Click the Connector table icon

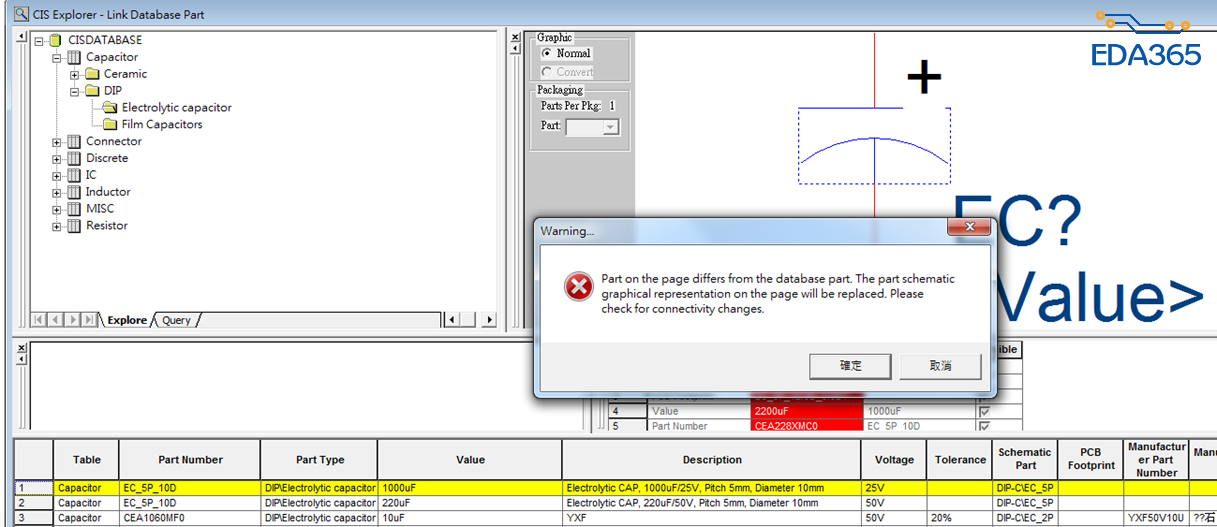[x=74, y=142]
